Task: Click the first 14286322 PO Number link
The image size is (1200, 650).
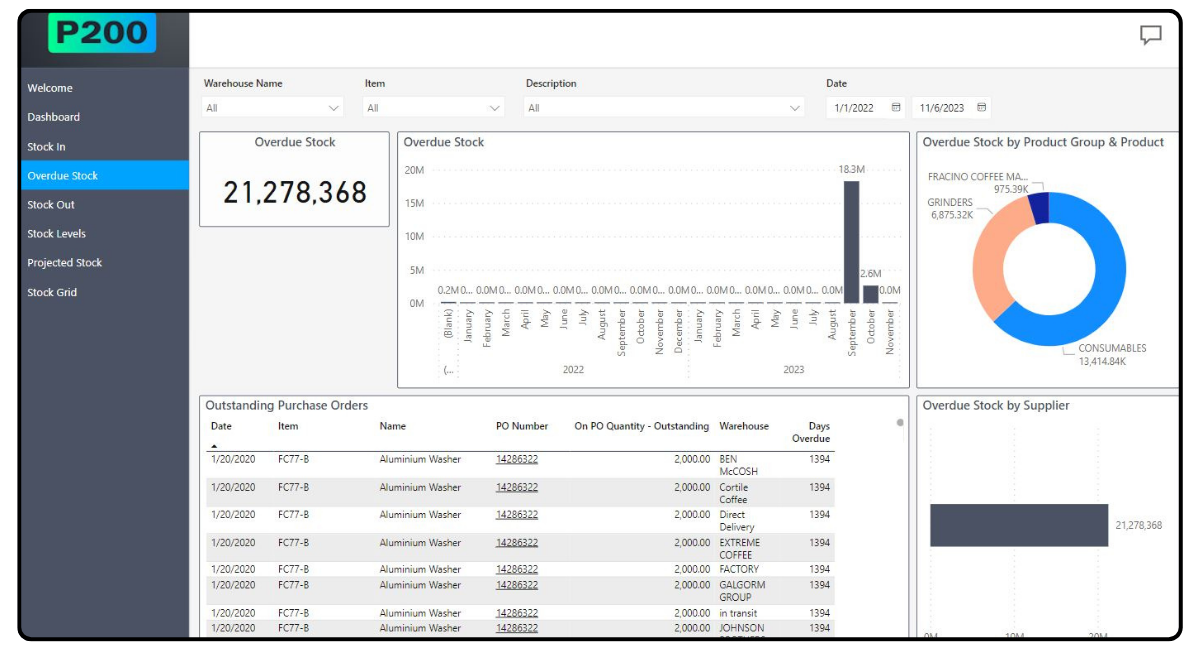Action: 516,459
